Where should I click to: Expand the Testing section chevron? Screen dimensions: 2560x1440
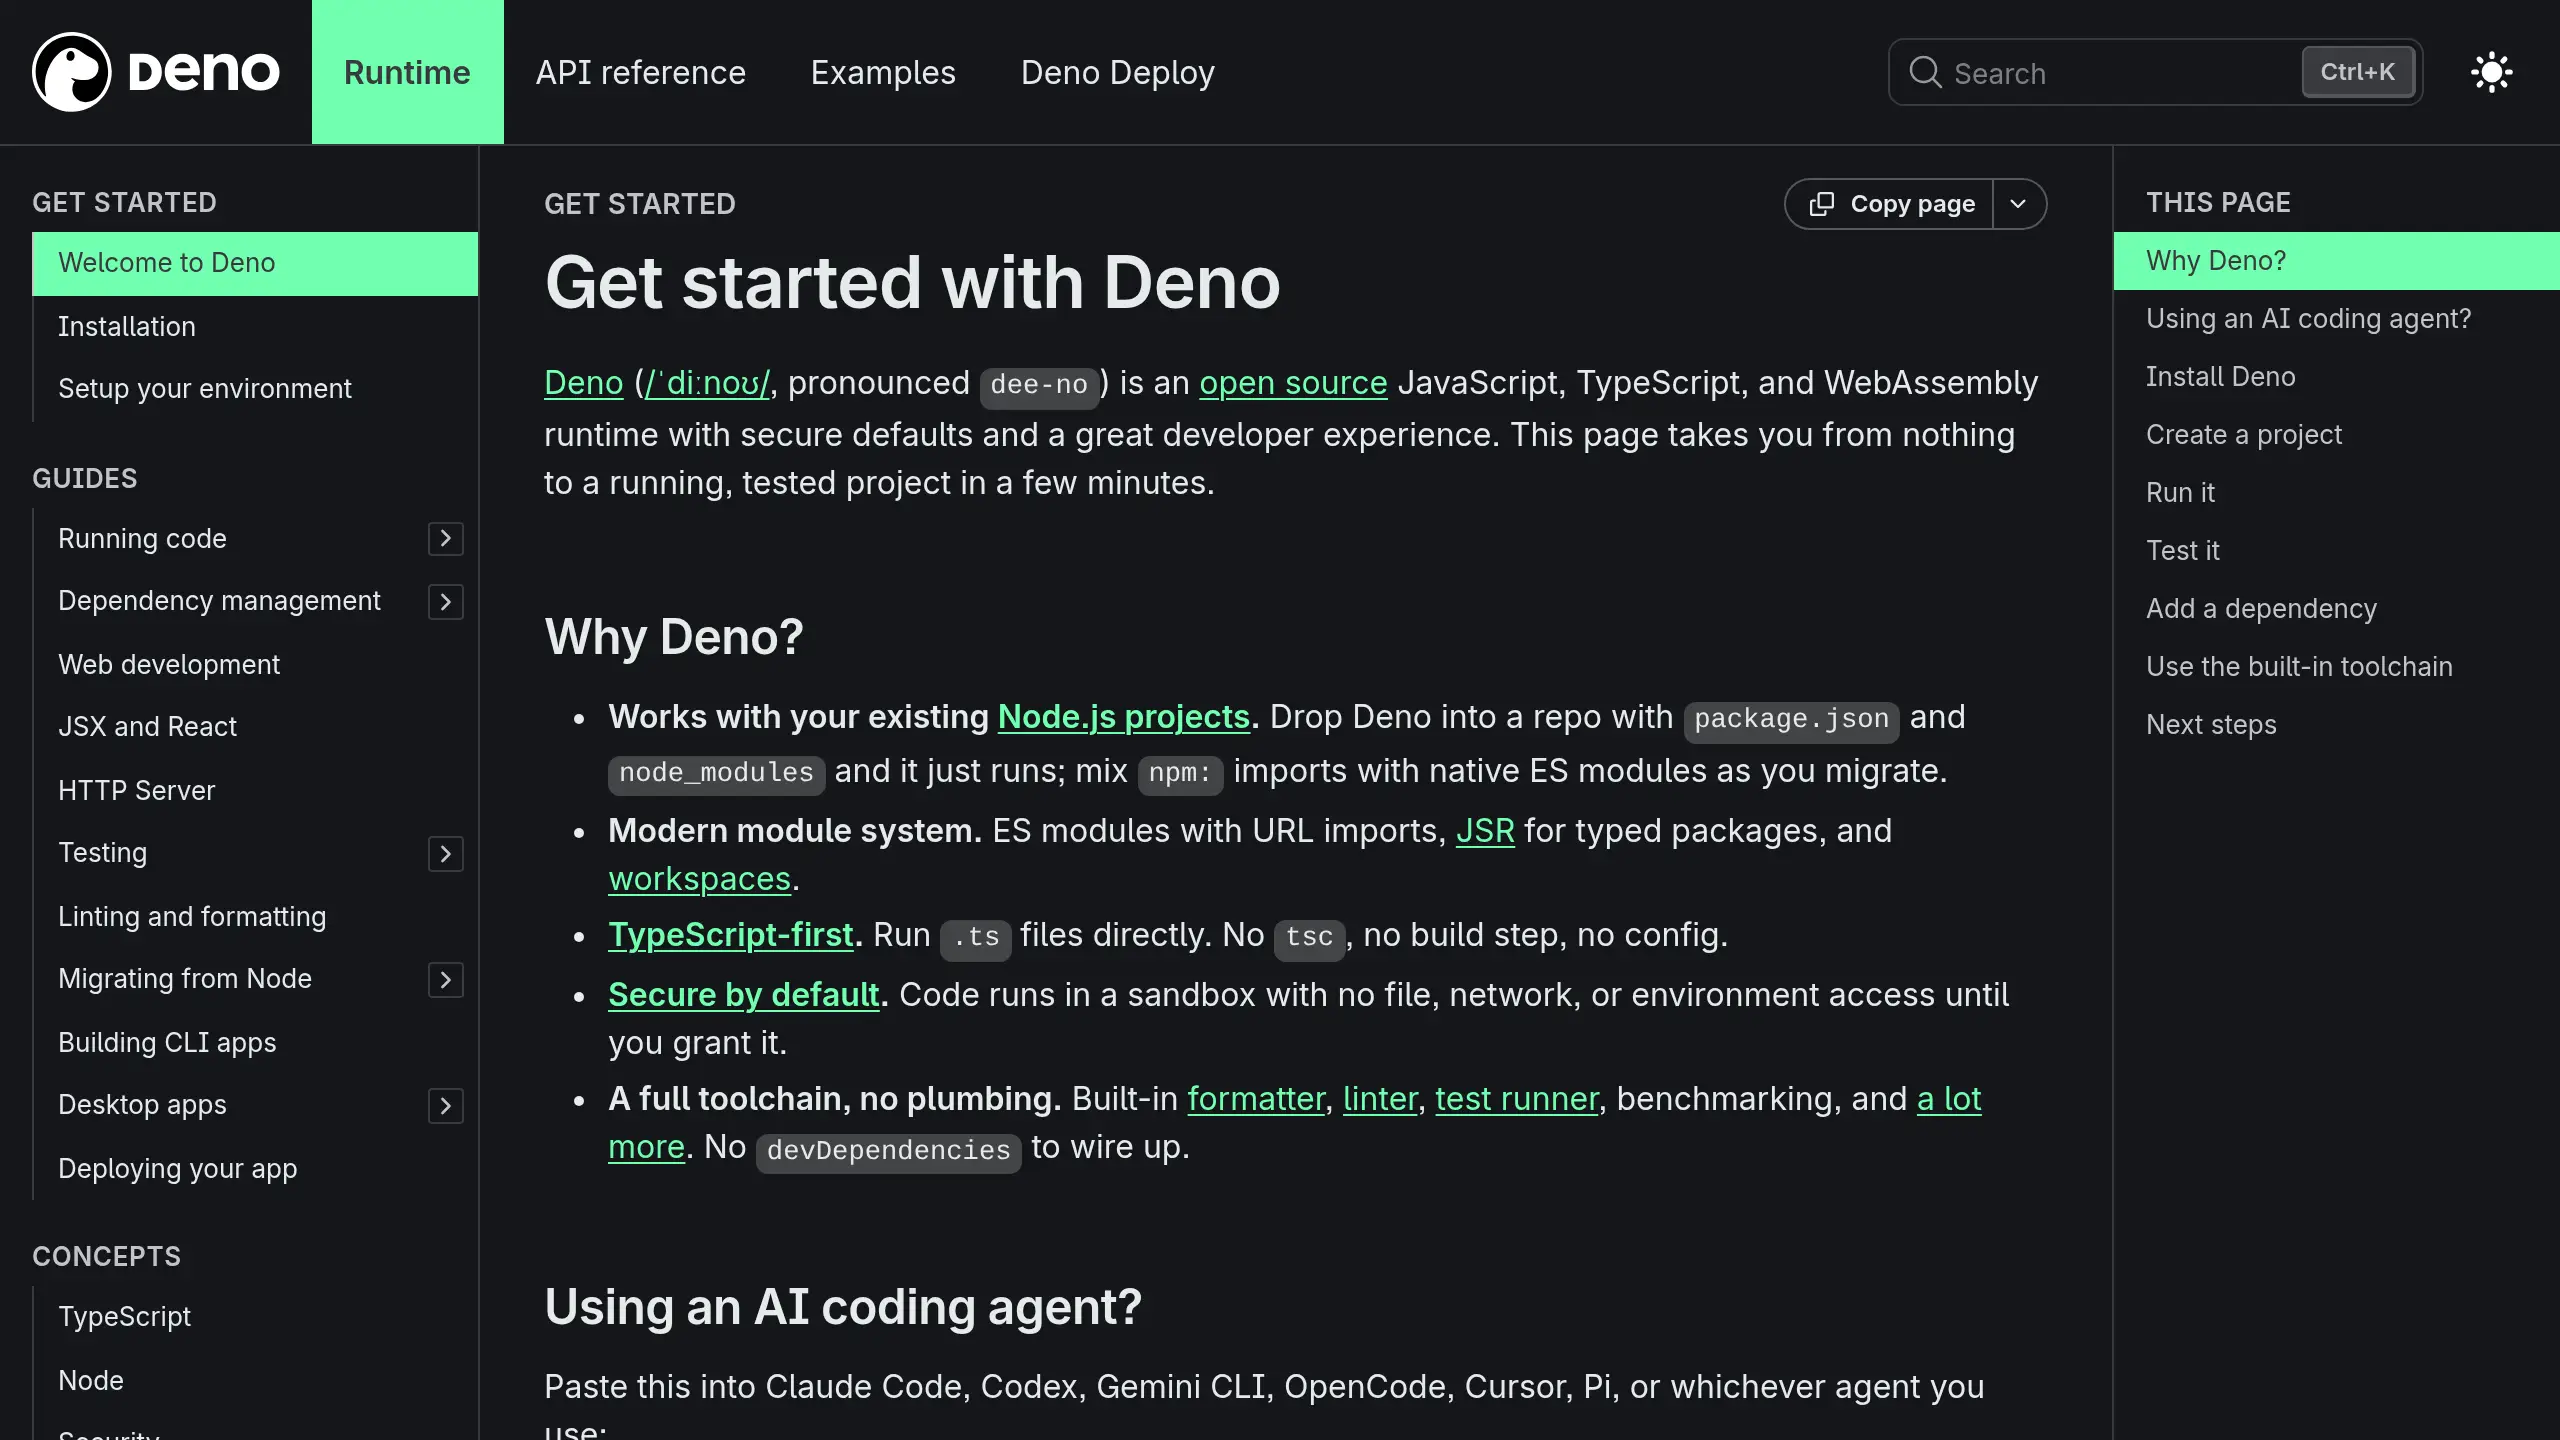point(446,854)
